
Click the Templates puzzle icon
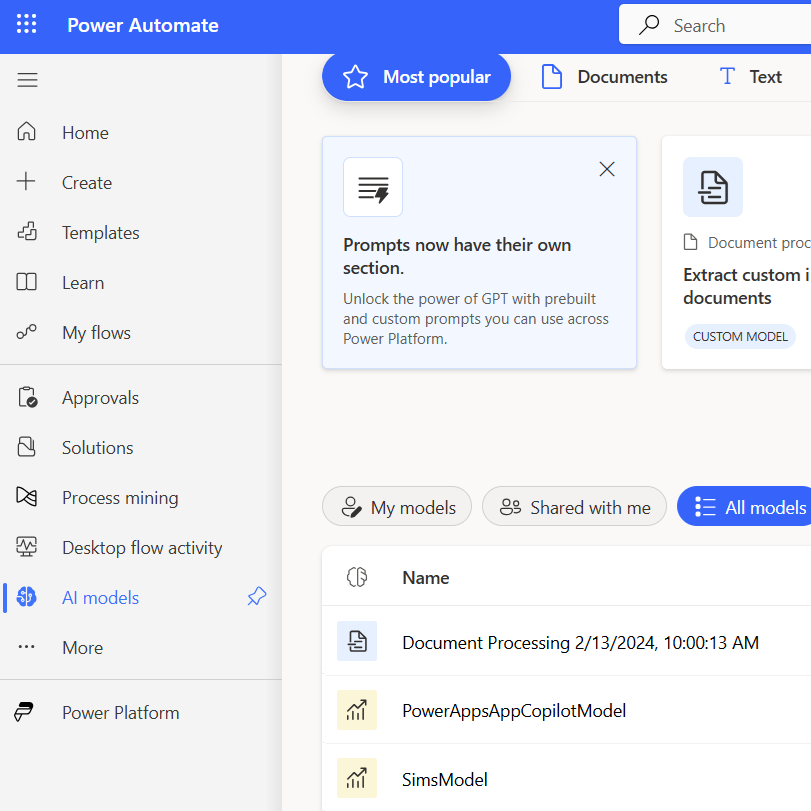(27, 232)
